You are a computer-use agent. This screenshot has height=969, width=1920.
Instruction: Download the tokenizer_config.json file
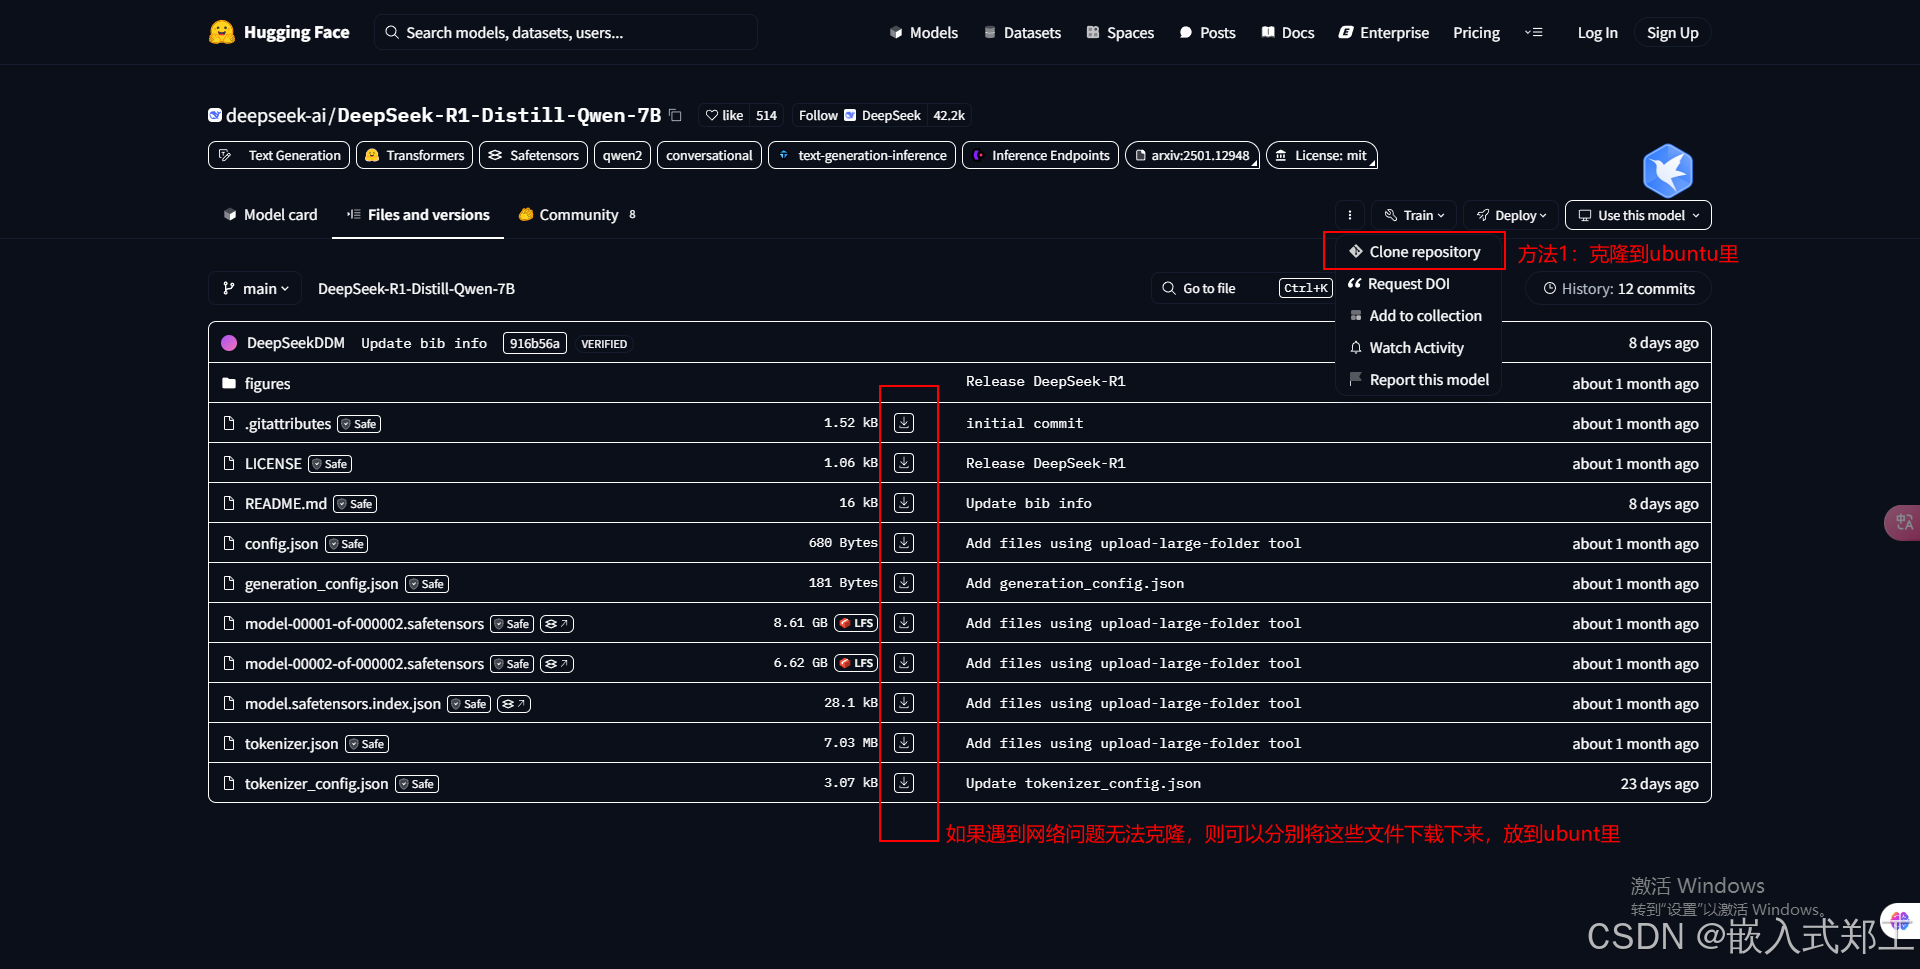pyautogui.click(x=904, y=783)
